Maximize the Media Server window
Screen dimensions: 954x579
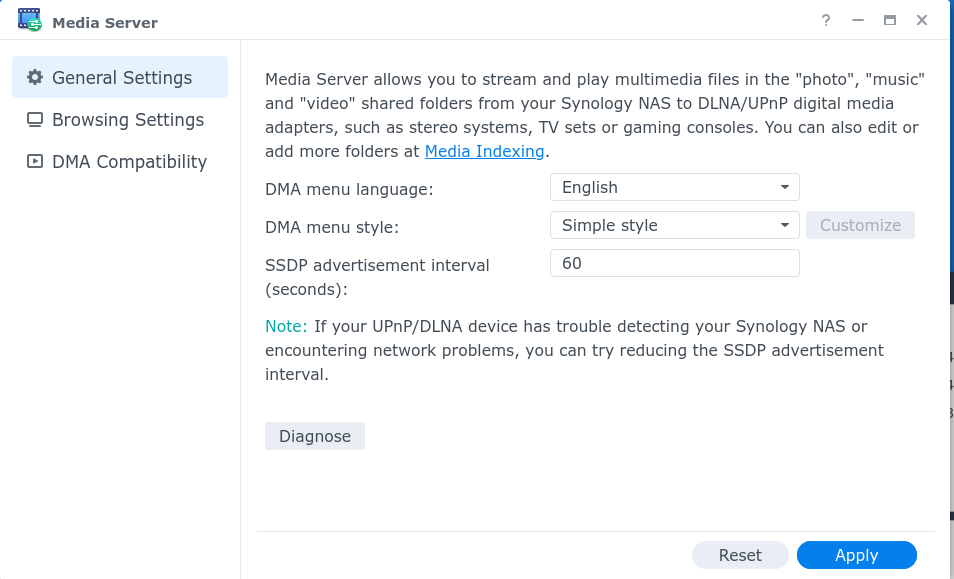(x=890, y=21)
